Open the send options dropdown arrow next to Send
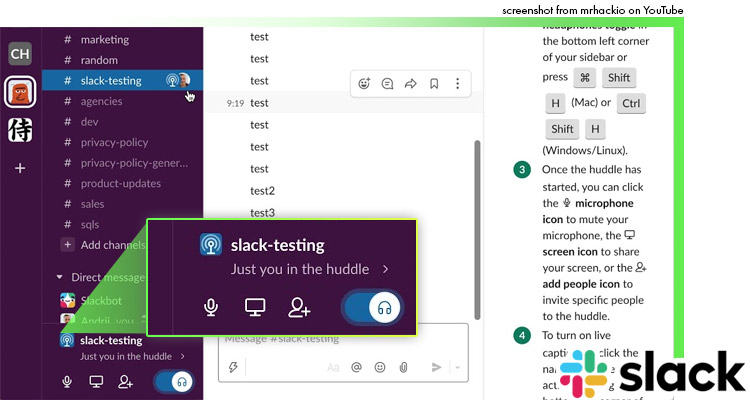750x400 pixels. pos(457,367)
